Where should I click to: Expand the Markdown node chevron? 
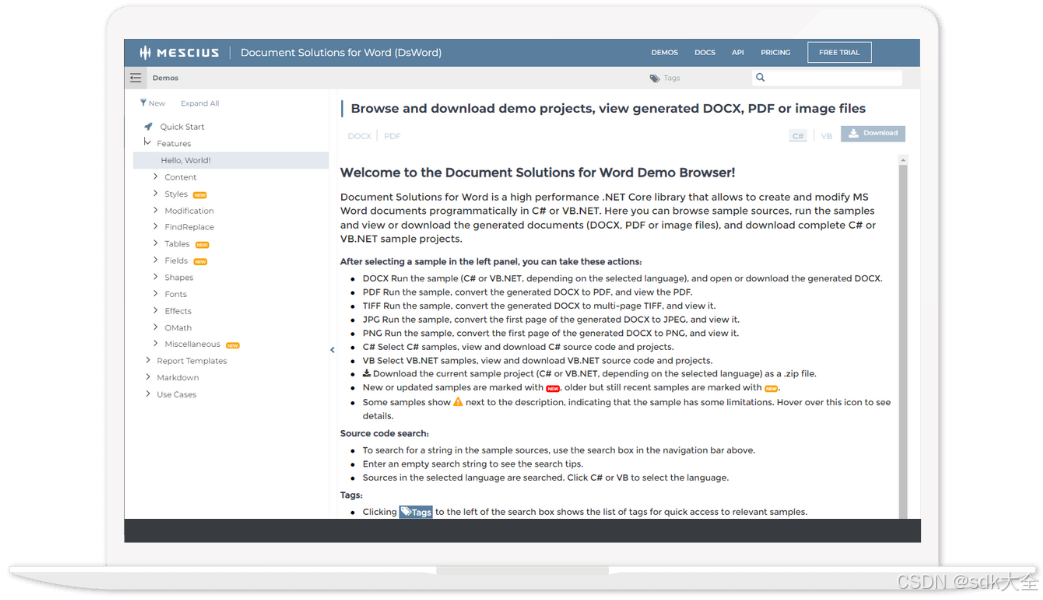pos(148,376)
